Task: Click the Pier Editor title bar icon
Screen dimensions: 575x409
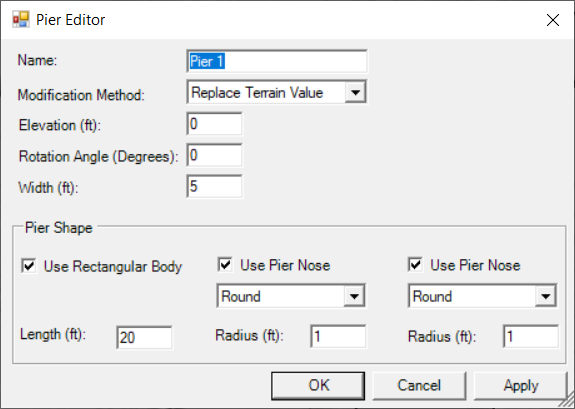Action: [21, 19]
